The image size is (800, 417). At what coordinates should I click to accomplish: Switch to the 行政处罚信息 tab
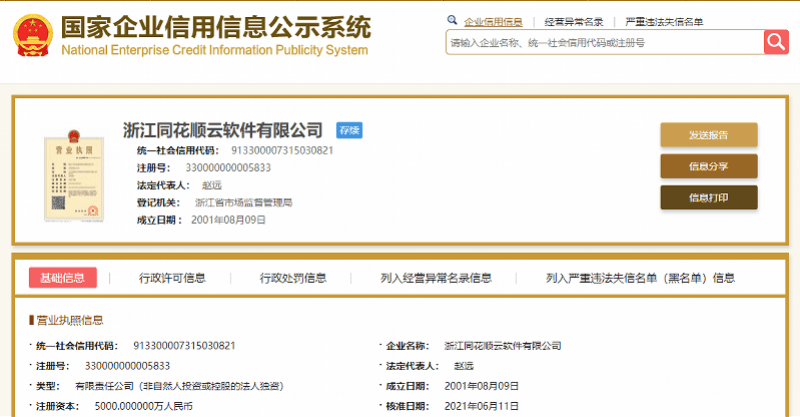[x=293, y=278]
